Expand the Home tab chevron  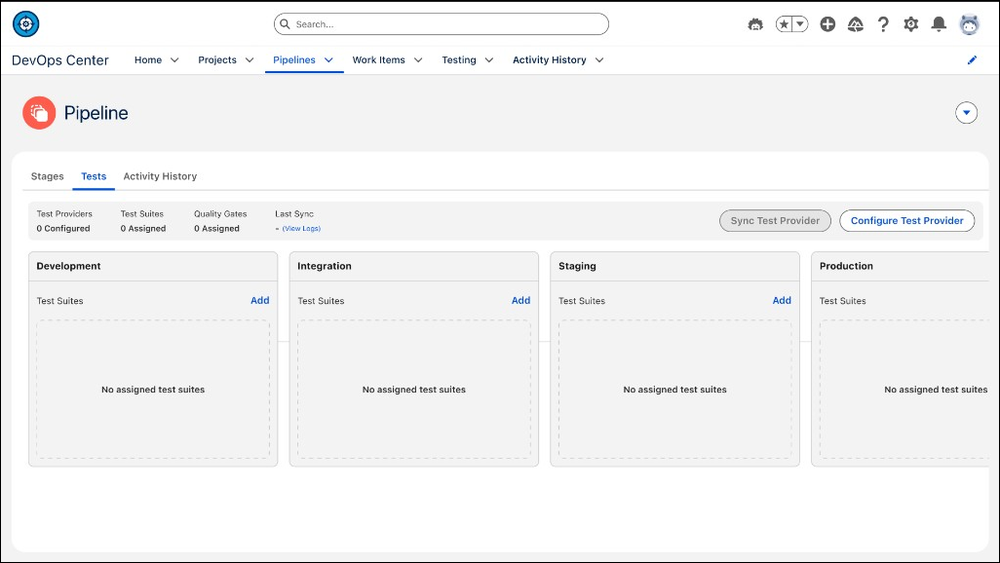174,60
